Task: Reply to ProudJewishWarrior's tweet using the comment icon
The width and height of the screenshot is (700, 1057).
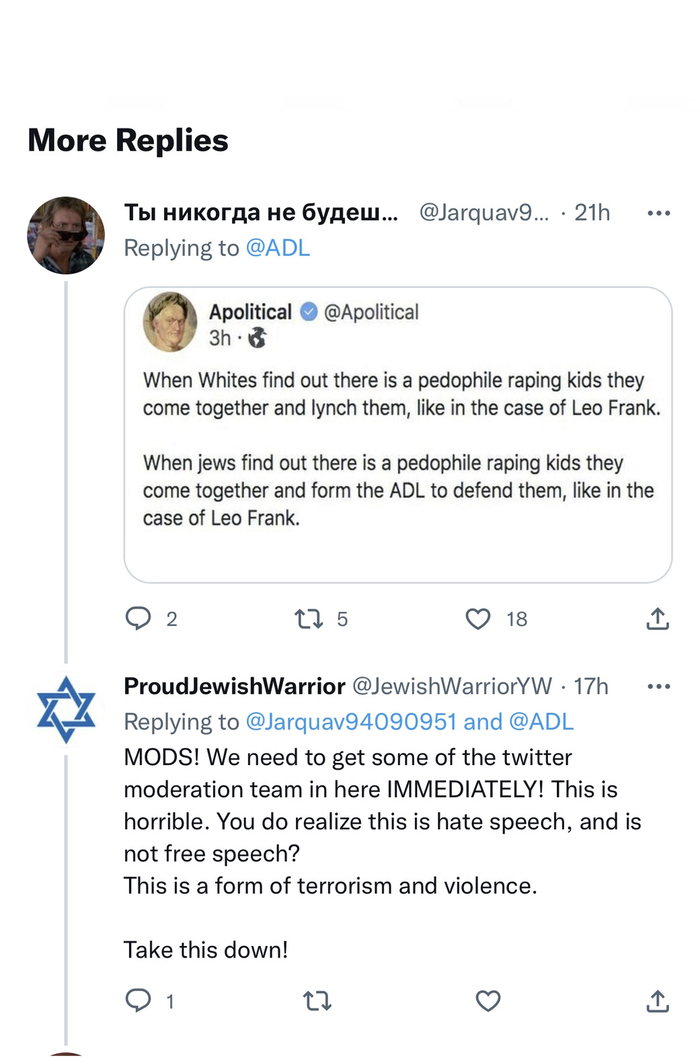Action: point(138,1000)
